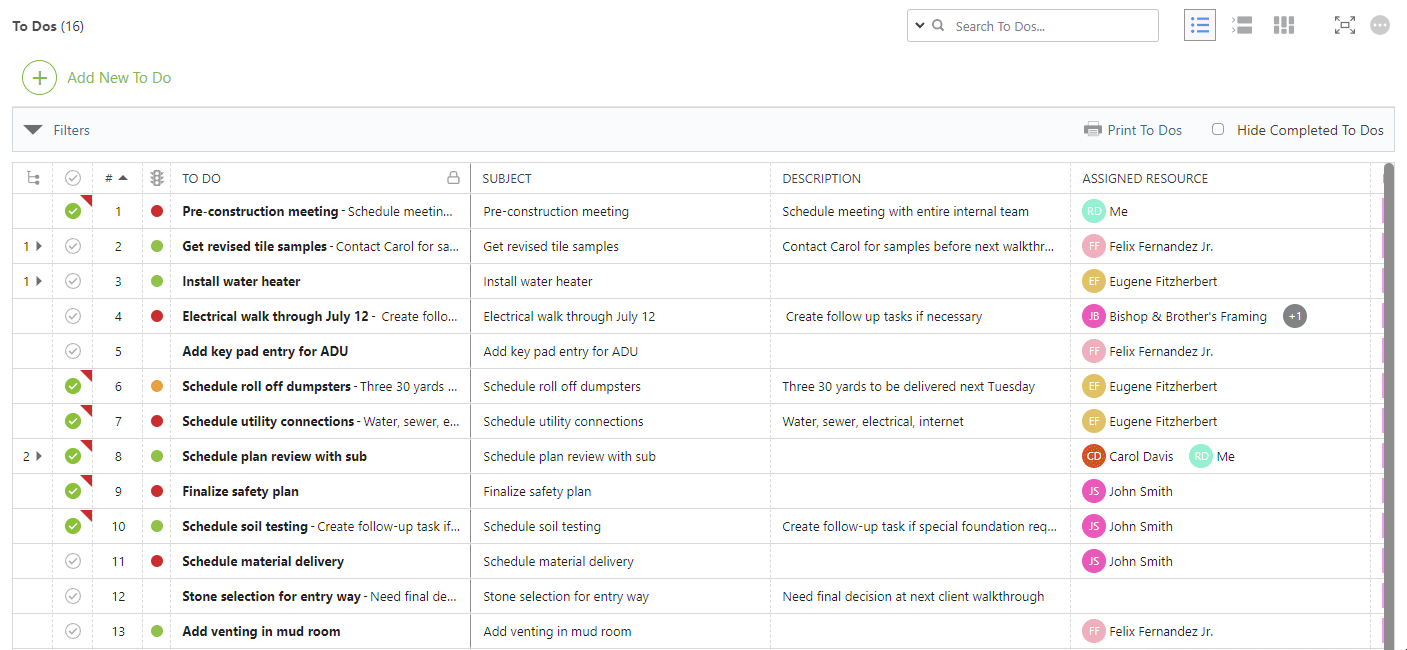Click the Print To Dos printer icon
Screen dimensions: 1407x650
pos(1093,130)
